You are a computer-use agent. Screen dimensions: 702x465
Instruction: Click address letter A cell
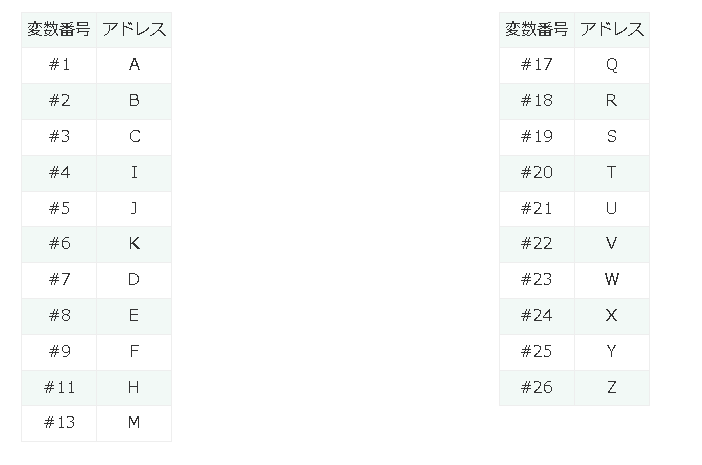click(134, 65)
